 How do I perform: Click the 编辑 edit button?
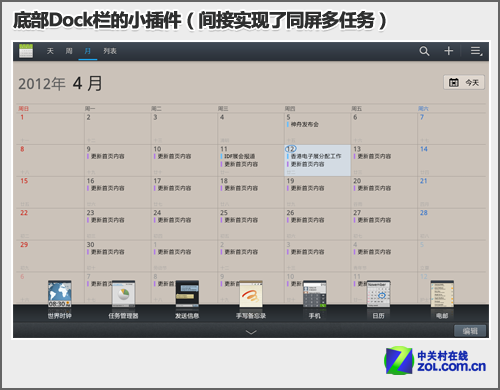point(470,331)
